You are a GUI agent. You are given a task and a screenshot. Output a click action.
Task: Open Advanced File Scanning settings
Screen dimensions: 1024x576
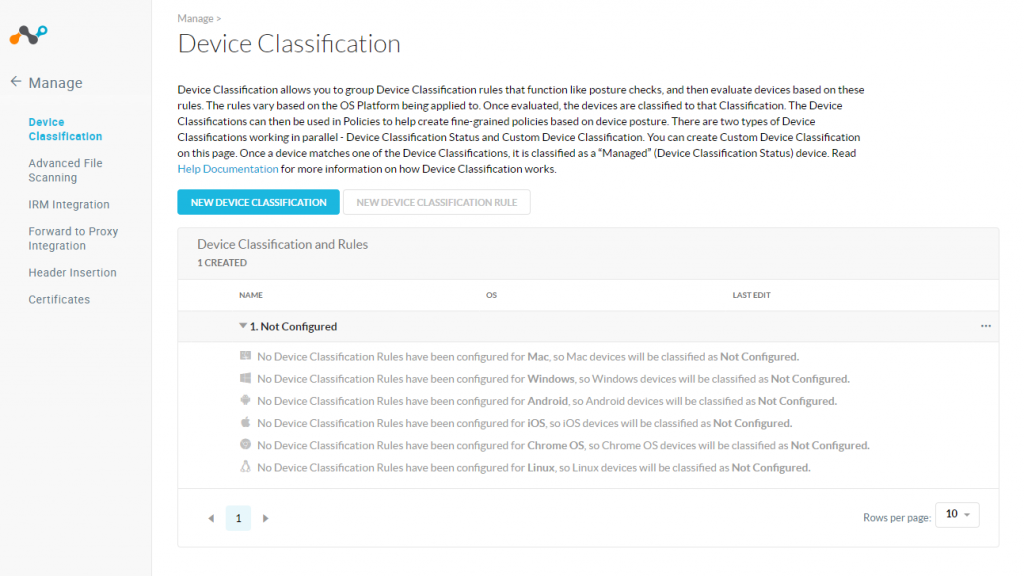(x=65, y=170)
